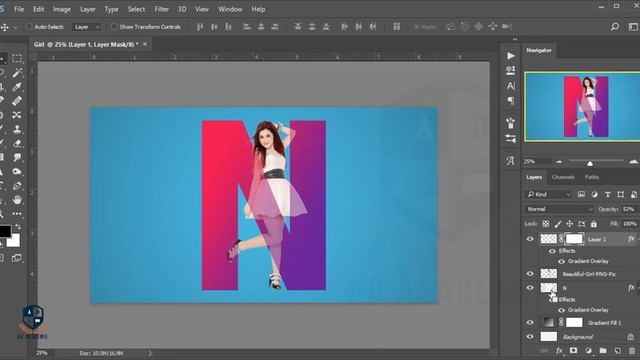
Task: Click the Navigator zoom slider handle
Action: [x=590, y=163]
